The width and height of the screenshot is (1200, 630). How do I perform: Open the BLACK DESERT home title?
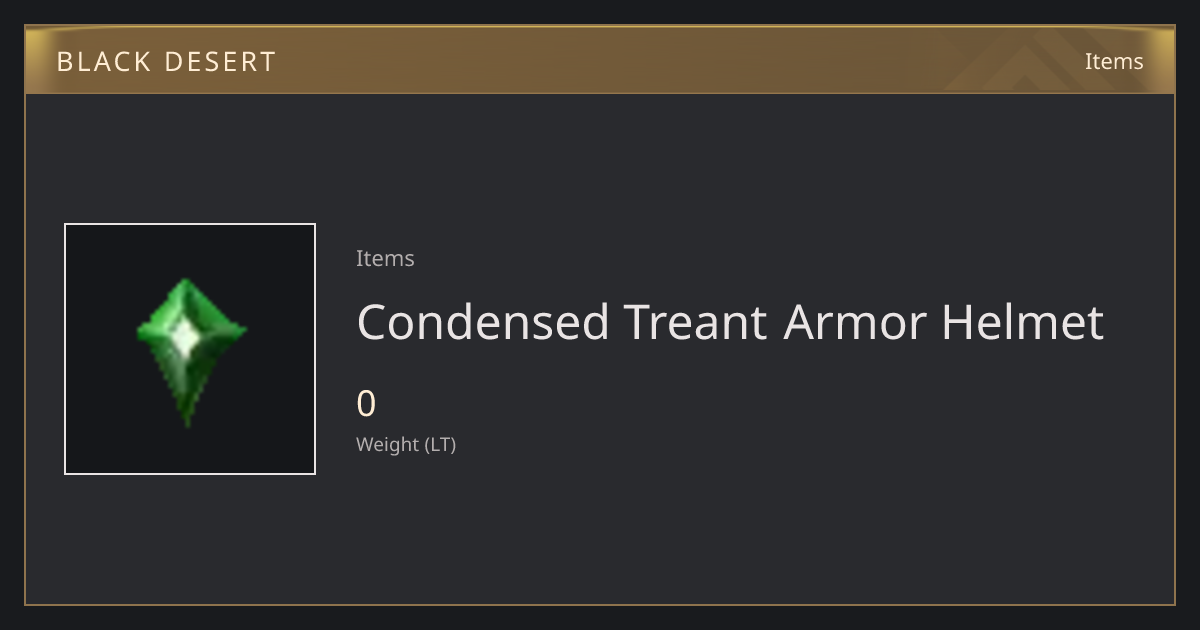pos(166,62)
